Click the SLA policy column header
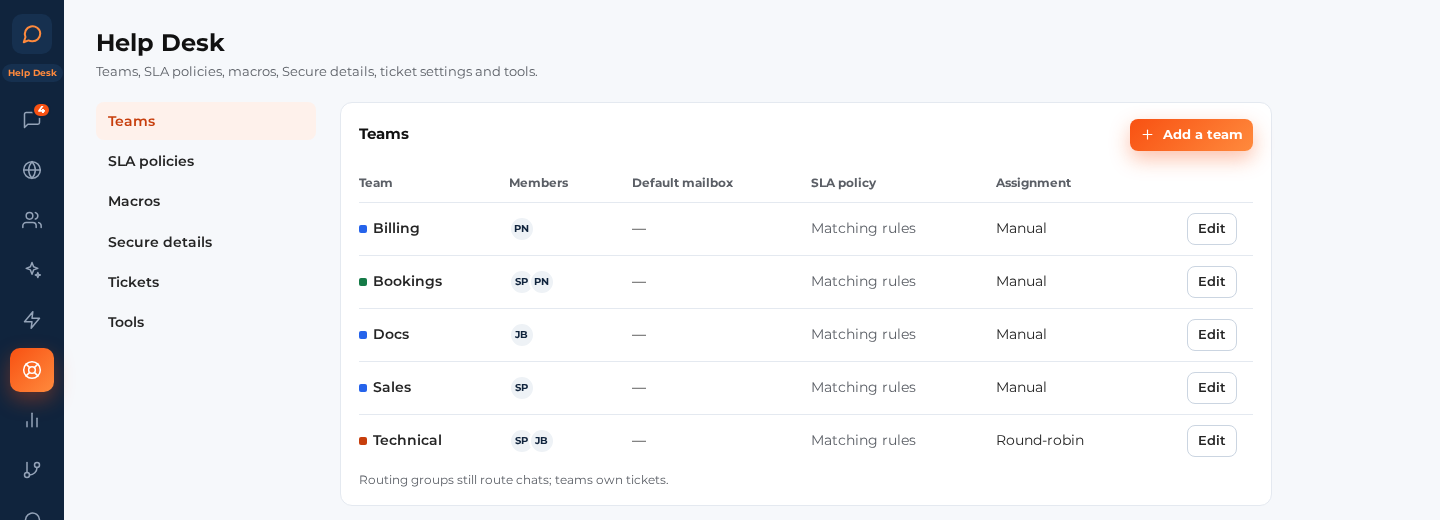 843,183
